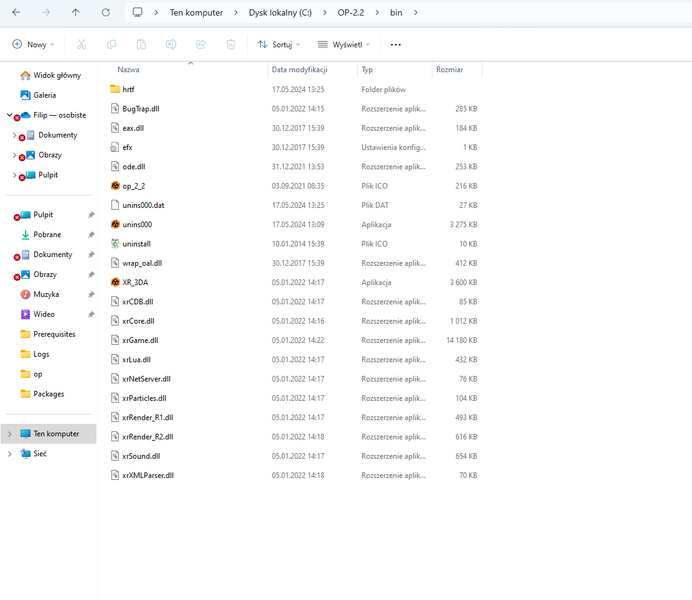
Task: Click the XR_3DA application icon
Action: (x=115, y=282)
